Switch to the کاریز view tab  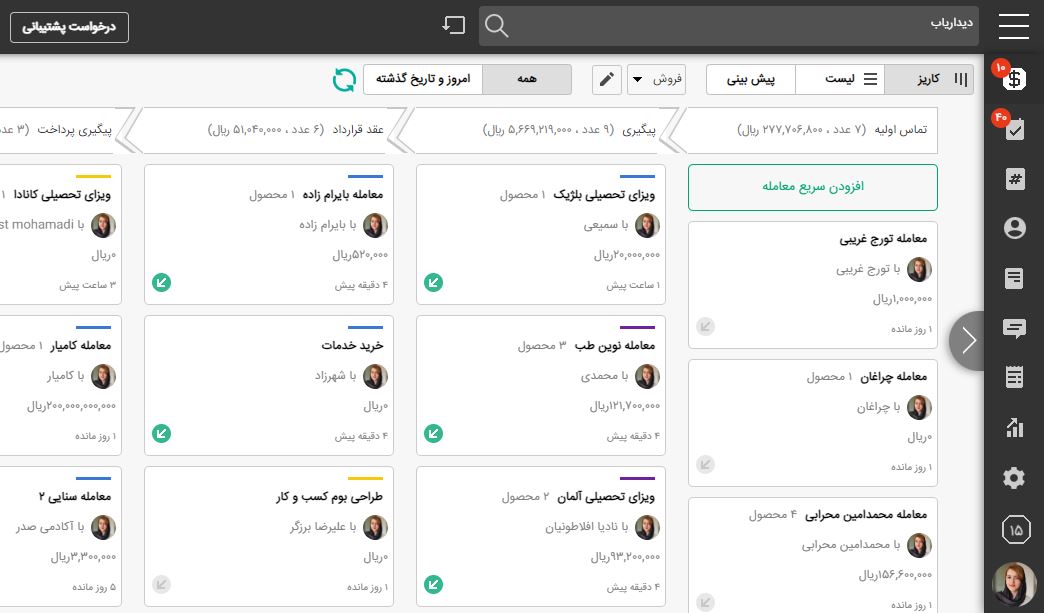(929, 79)
